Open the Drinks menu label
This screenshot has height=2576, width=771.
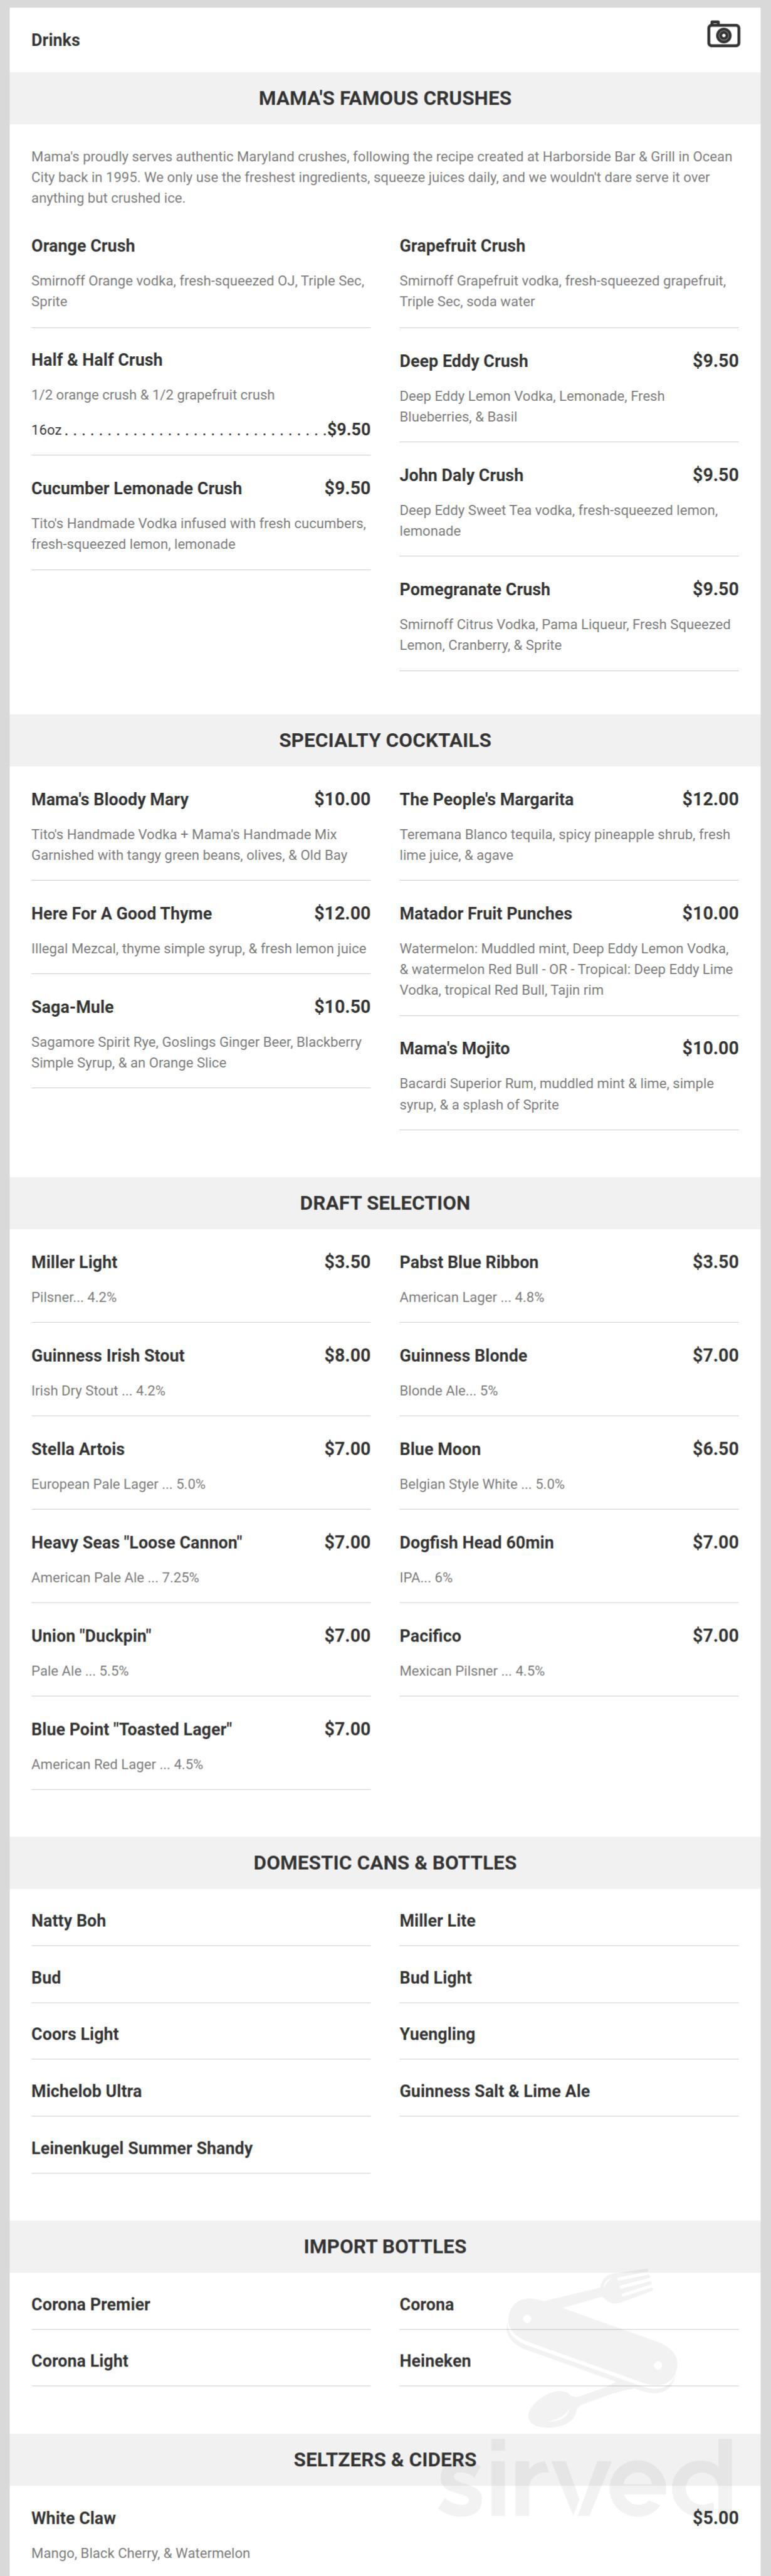pos(55,40)
